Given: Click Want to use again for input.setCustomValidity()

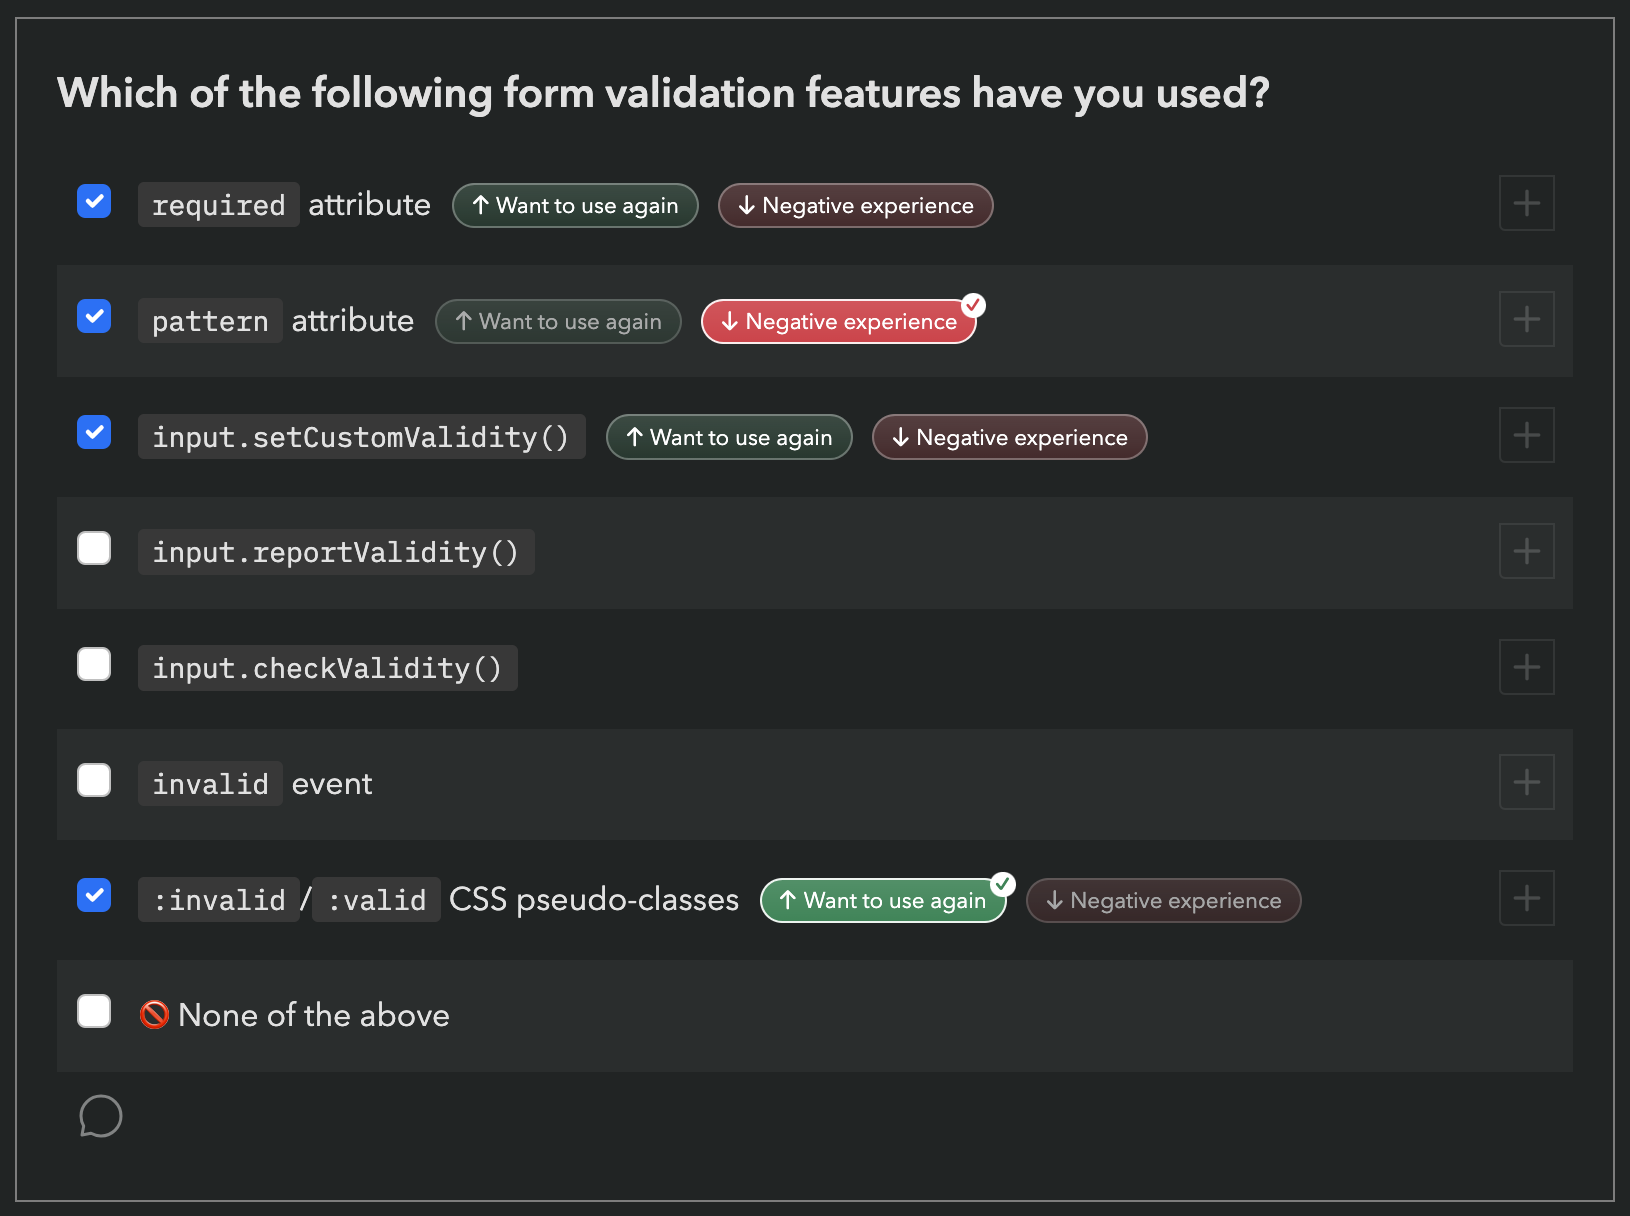Looking at the screenshot, I should point(729,437).
